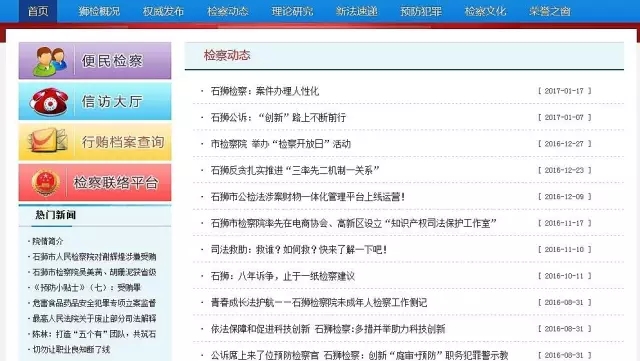Open the 便民检察 banner button
The height and width of the screenshot is (361, 640).
click(95, 61)
